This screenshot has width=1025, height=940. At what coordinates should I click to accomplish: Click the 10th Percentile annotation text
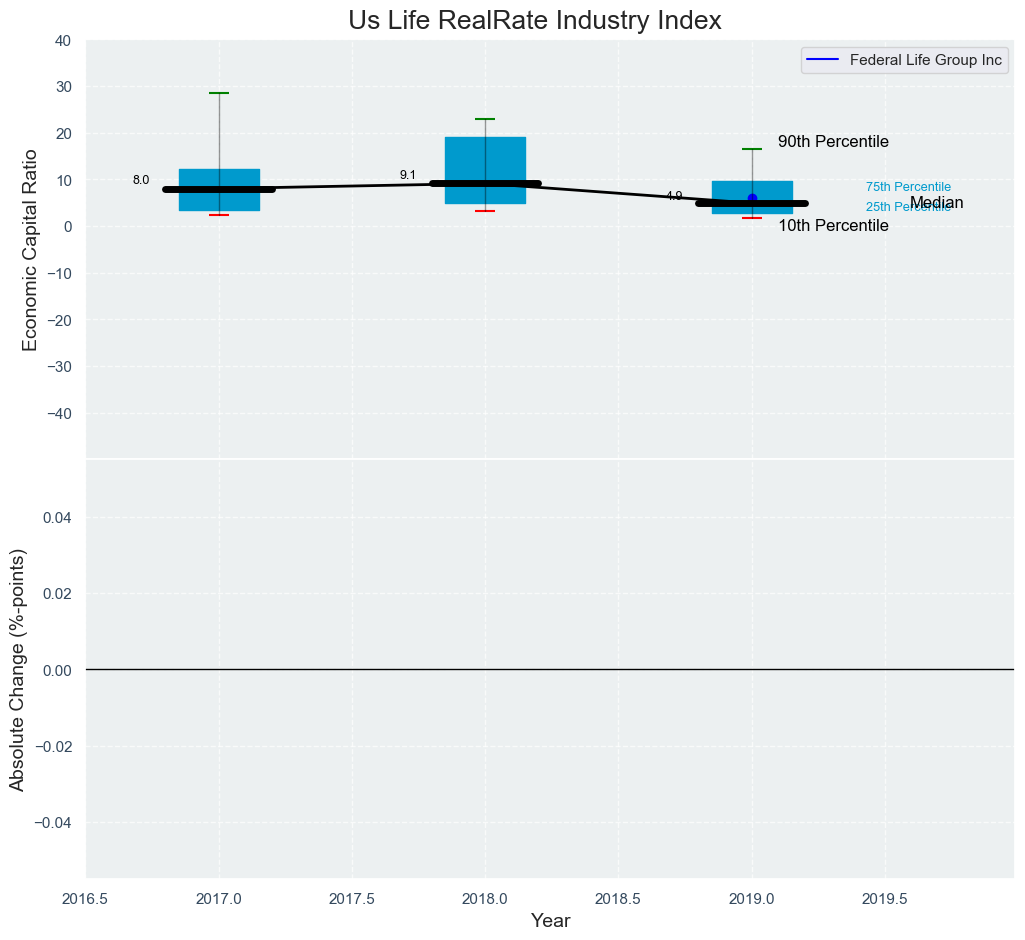point(833,226)
